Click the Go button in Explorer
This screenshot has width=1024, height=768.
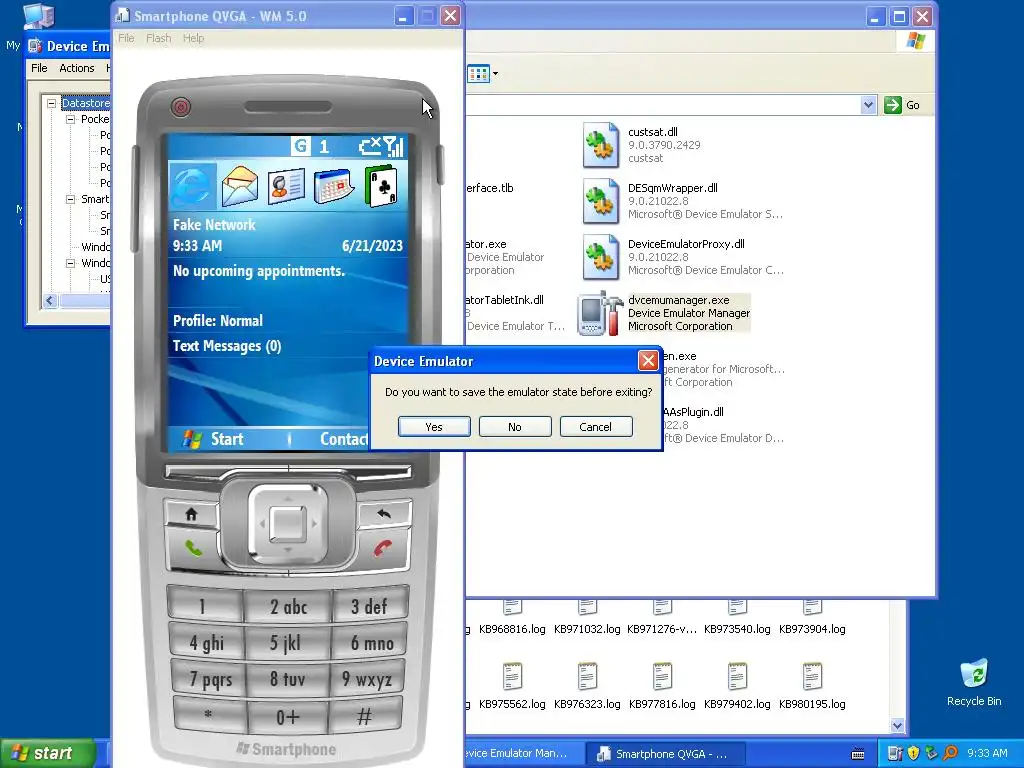point(902,104)
